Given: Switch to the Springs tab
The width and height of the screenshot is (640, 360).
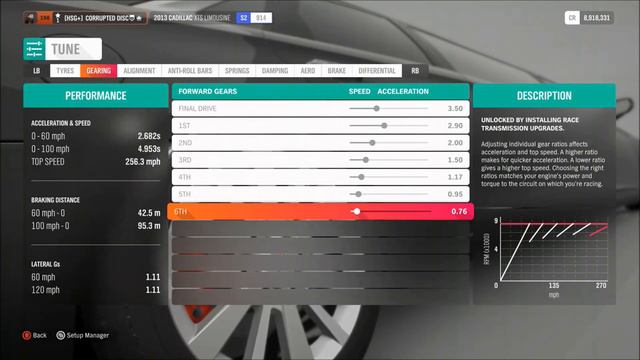Looking at the screenshot, I should [x=237, y=71].
